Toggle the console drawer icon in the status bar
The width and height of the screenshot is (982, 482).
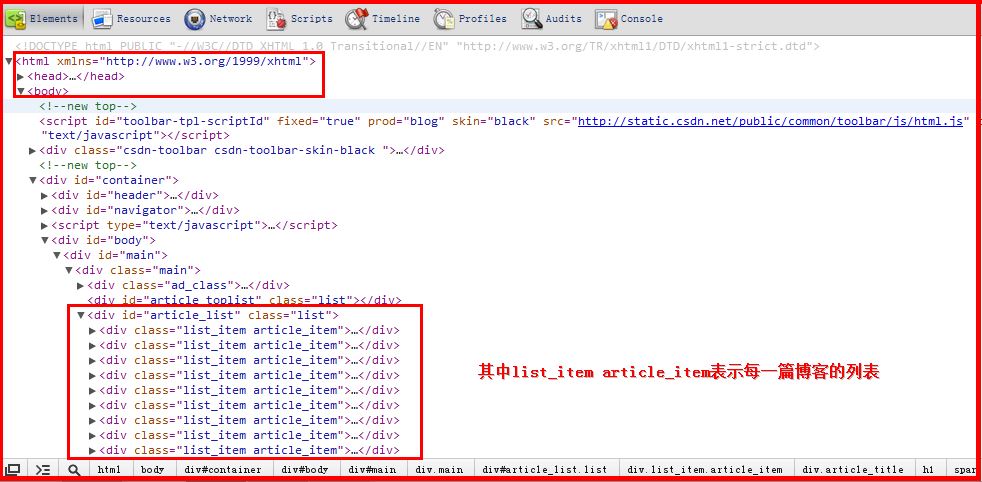coord(42,469)
